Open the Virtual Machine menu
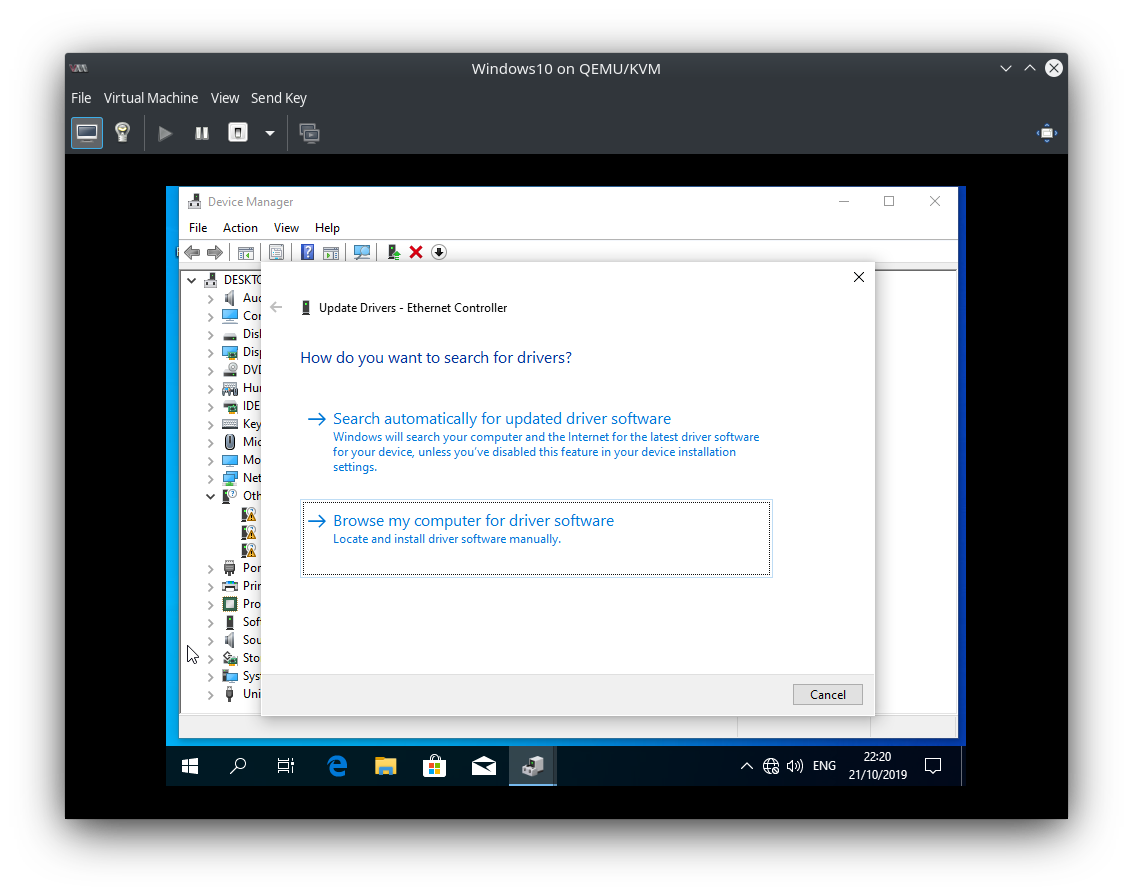The height and width of the screenshot is (896, 1133). point(151,98)
